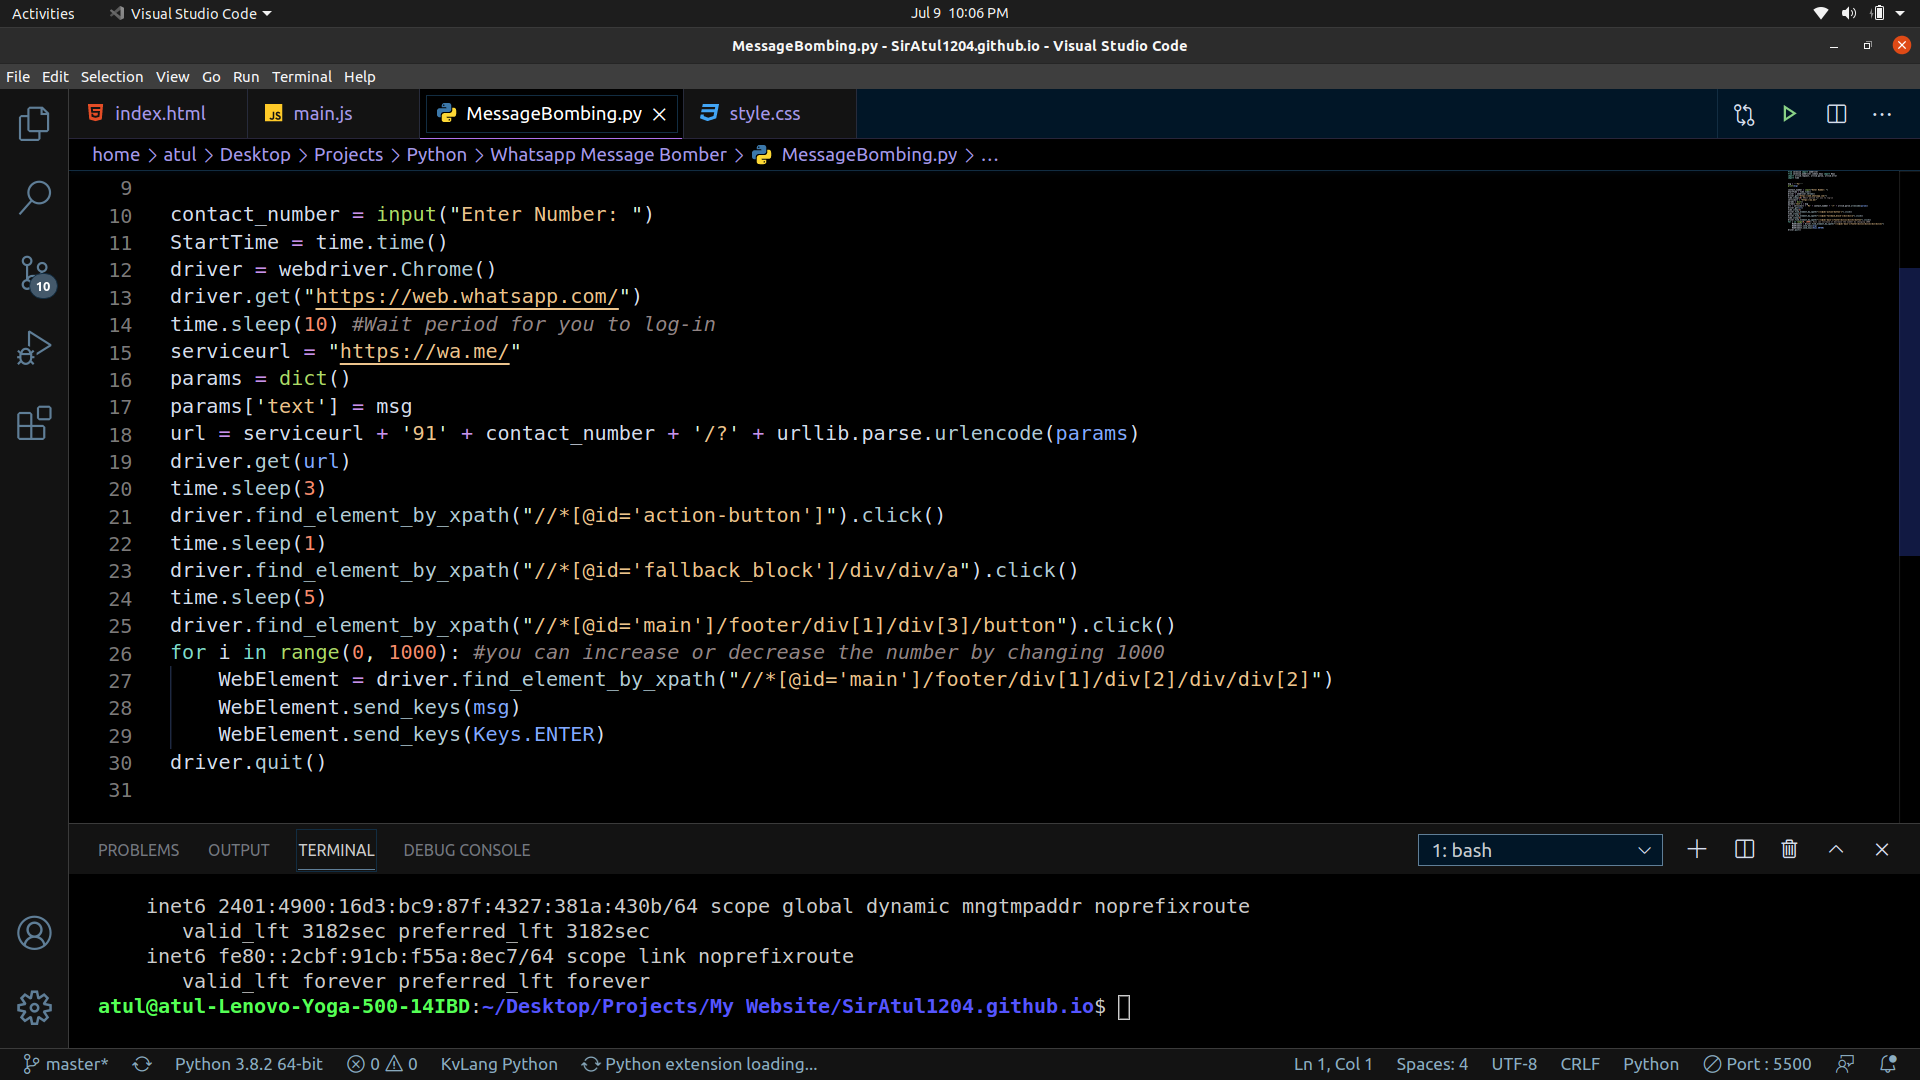Viewport: 1920px width, 1080px height.
Task: Open notifications bell in status bar
Action: [x=1888, y=1064]
